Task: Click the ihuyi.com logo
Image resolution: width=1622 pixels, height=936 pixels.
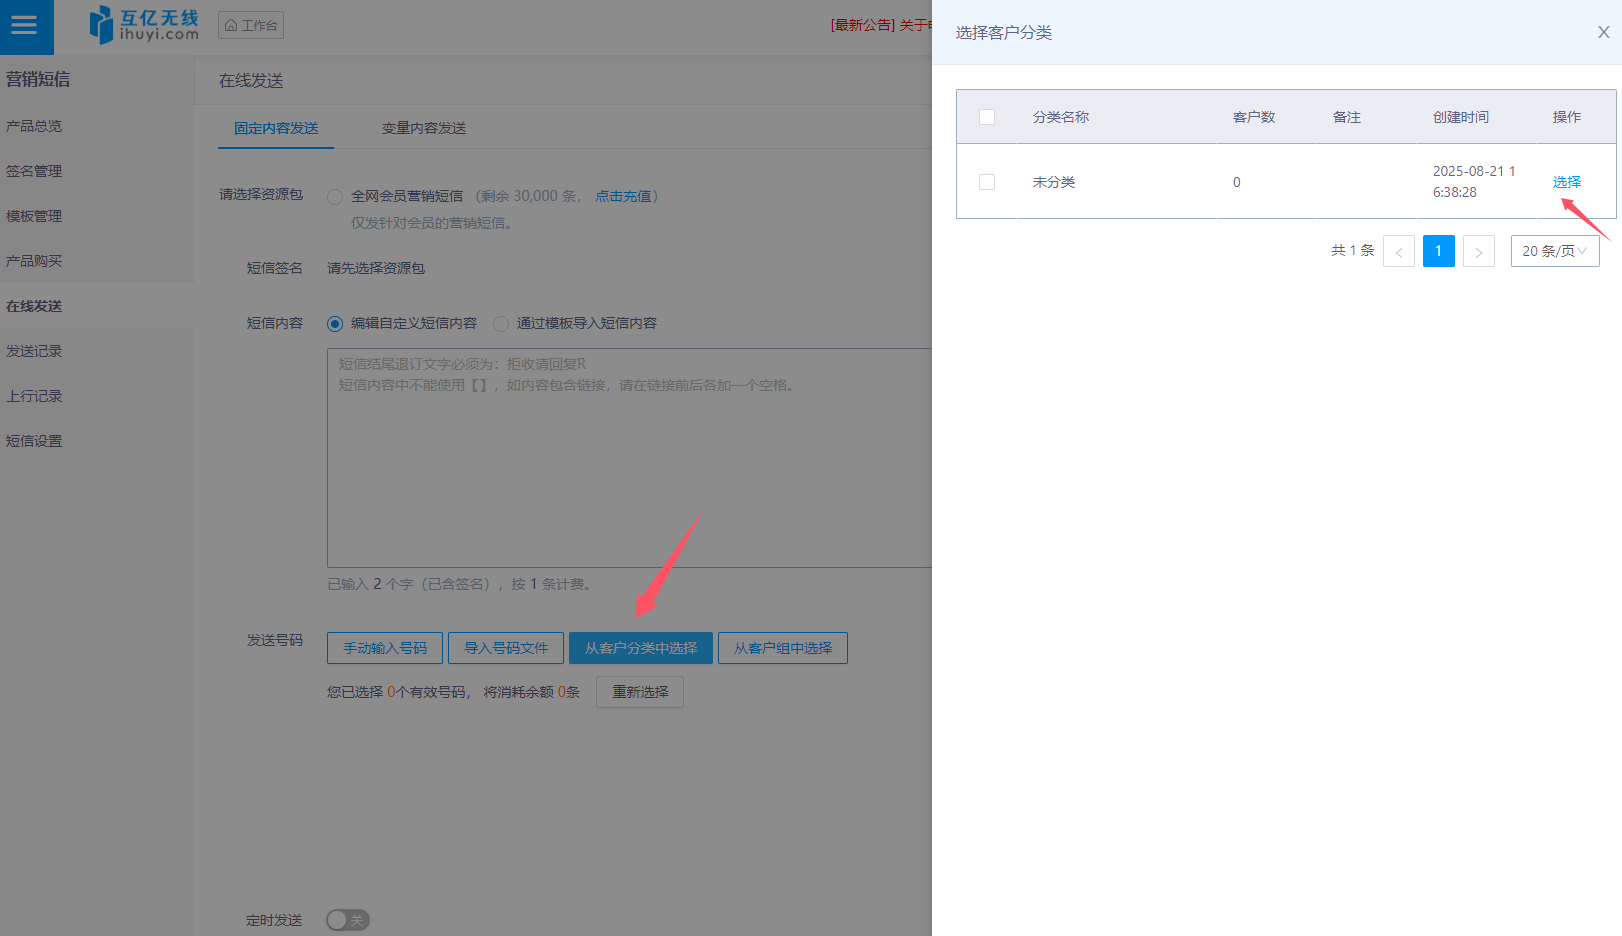Action: point(144,25)
